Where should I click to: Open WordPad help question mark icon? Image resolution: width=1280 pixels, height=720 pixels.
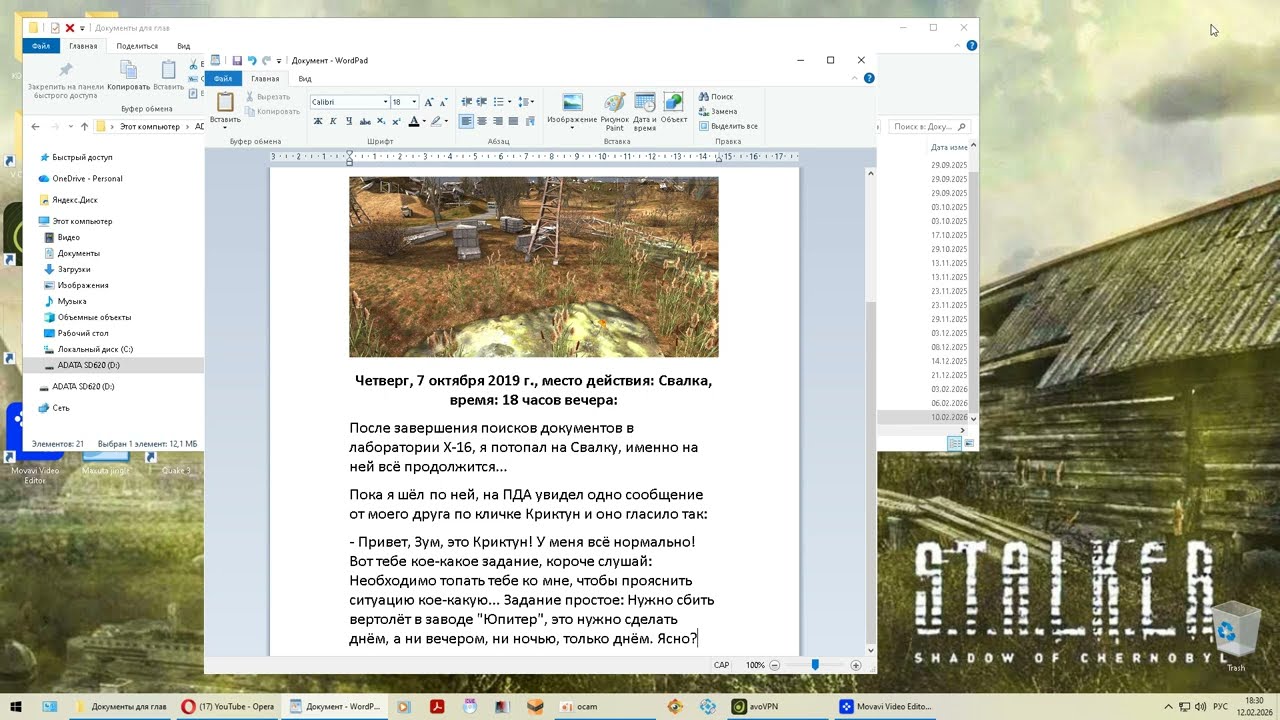pos(869,78)
